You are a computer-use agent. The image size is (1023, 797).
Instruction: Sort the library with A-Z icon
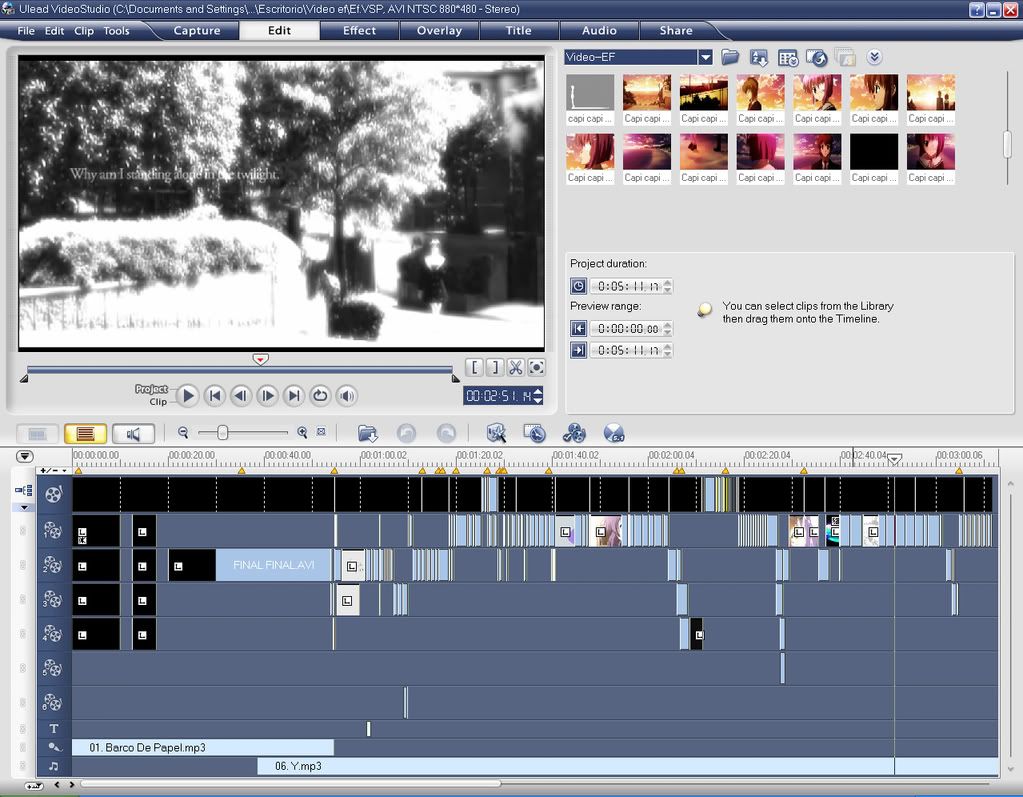[x=759, y=58]
